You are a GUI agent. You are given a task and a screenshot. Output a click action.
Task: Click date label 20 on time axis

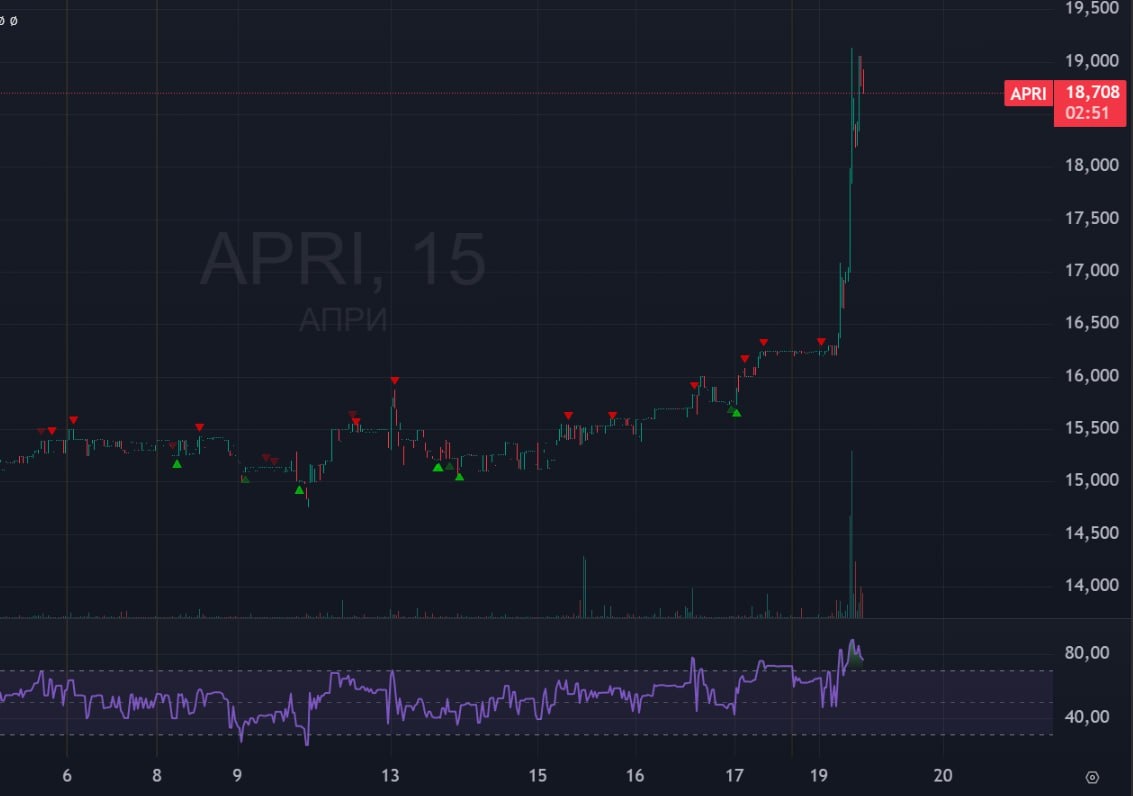pyautogui.click(x=942, y=776)
